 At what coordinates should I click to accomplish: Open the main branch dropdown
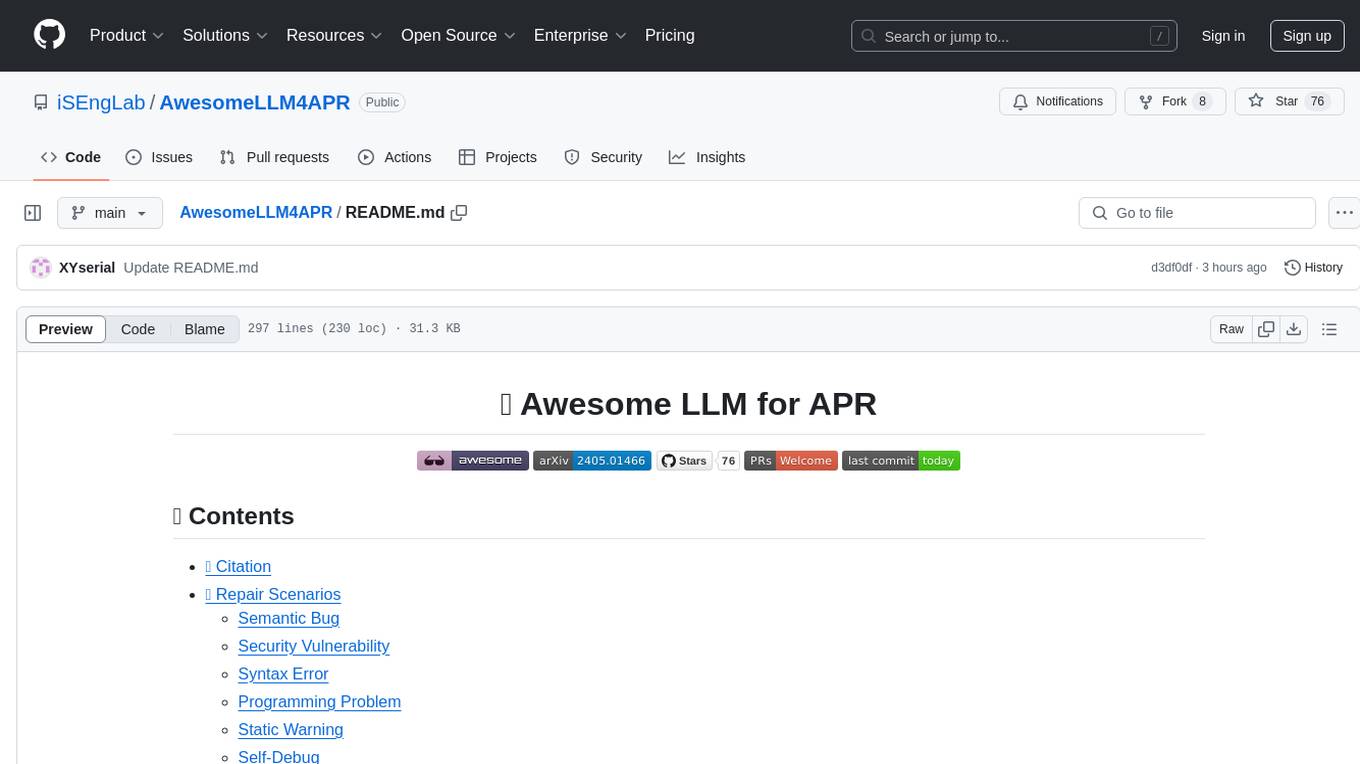click(x=109, y=213)
